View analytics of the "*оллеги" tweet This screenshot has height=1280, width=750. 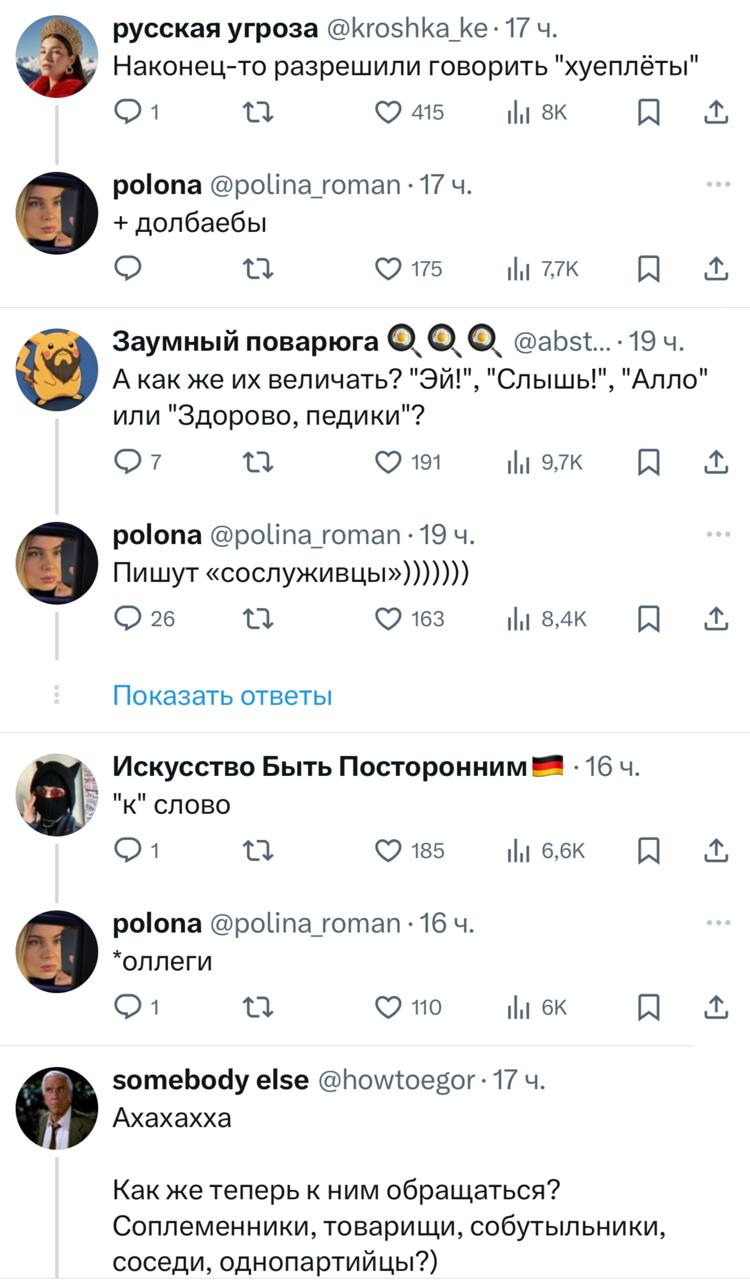click(x=518, y=1007)
